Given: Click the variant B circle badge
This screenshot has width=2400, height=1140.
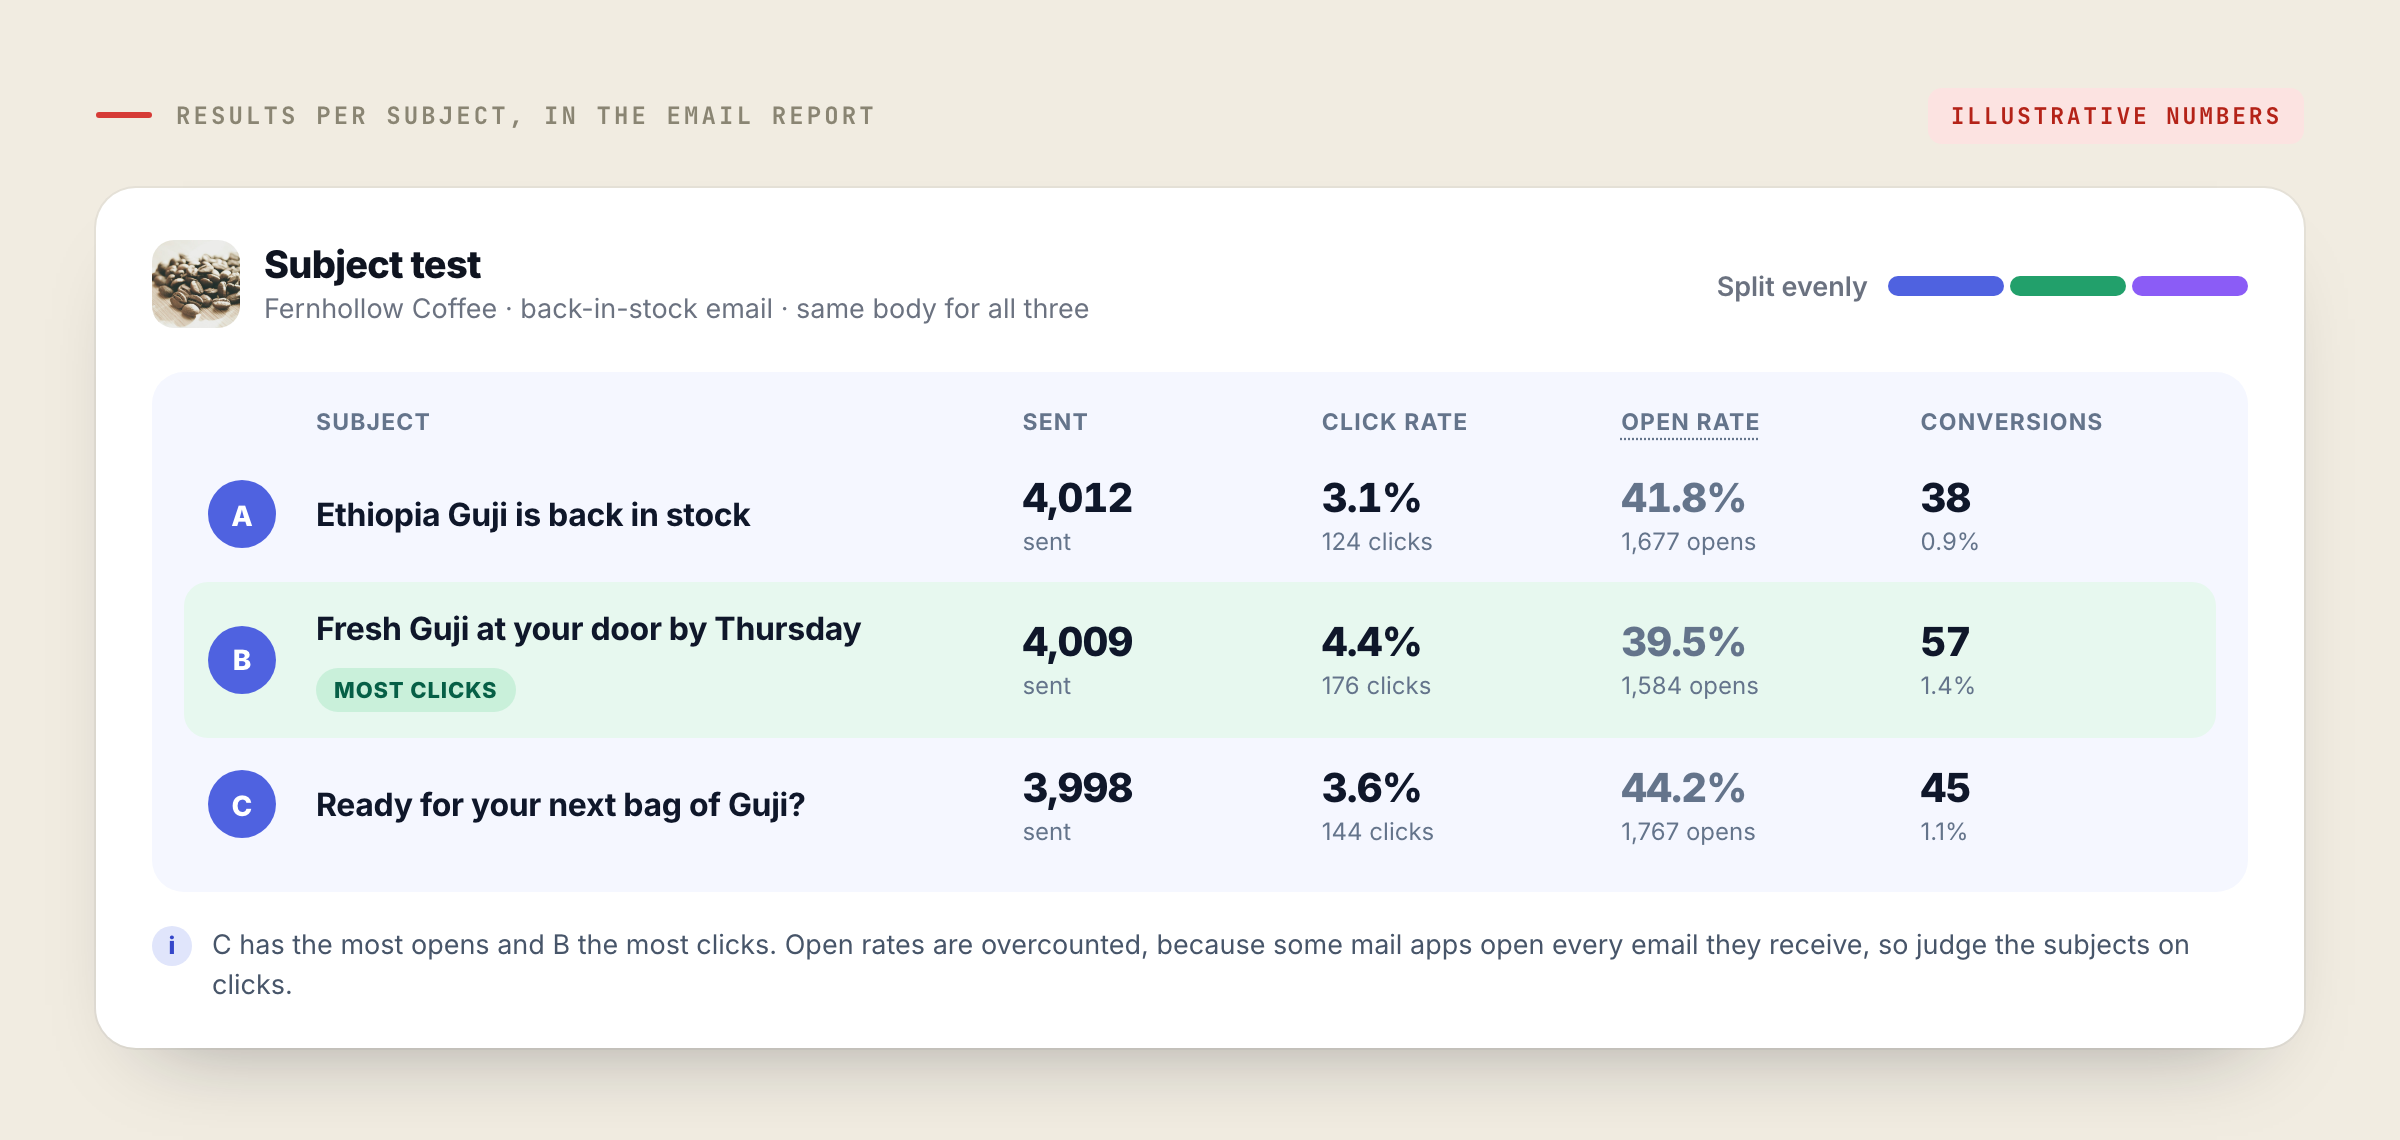Looking at the screenshot, I should point(242,660).
